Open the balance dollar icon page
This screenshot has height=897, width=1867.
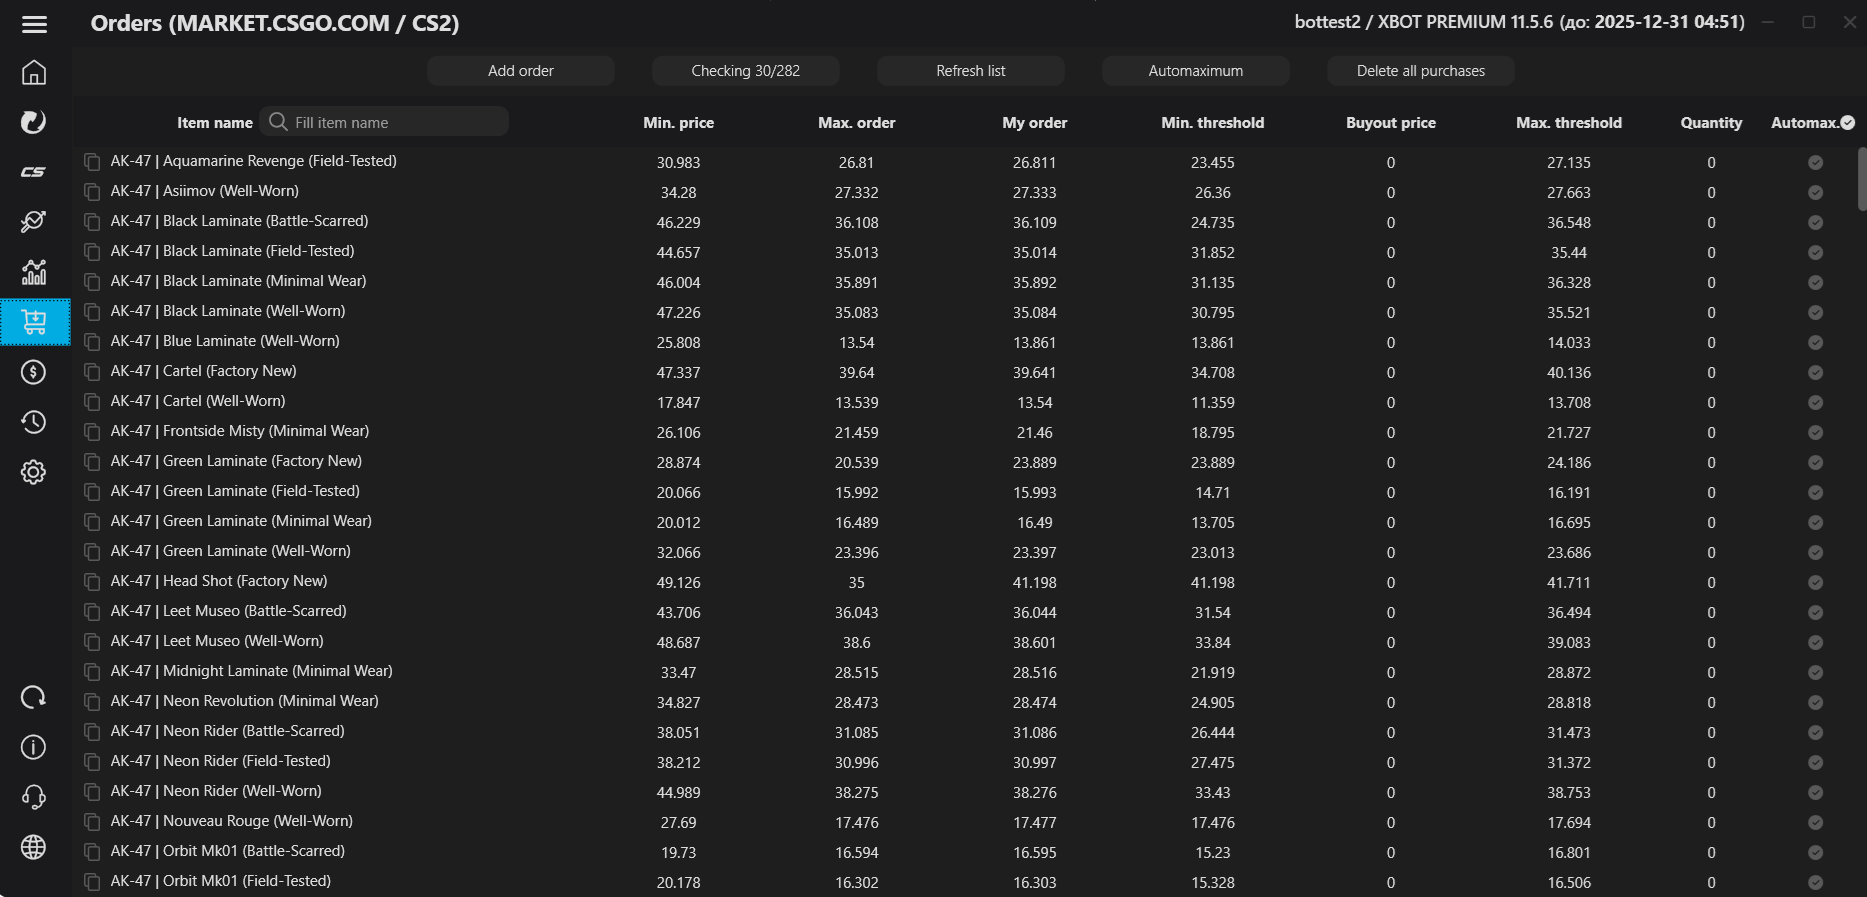[34, 372]
